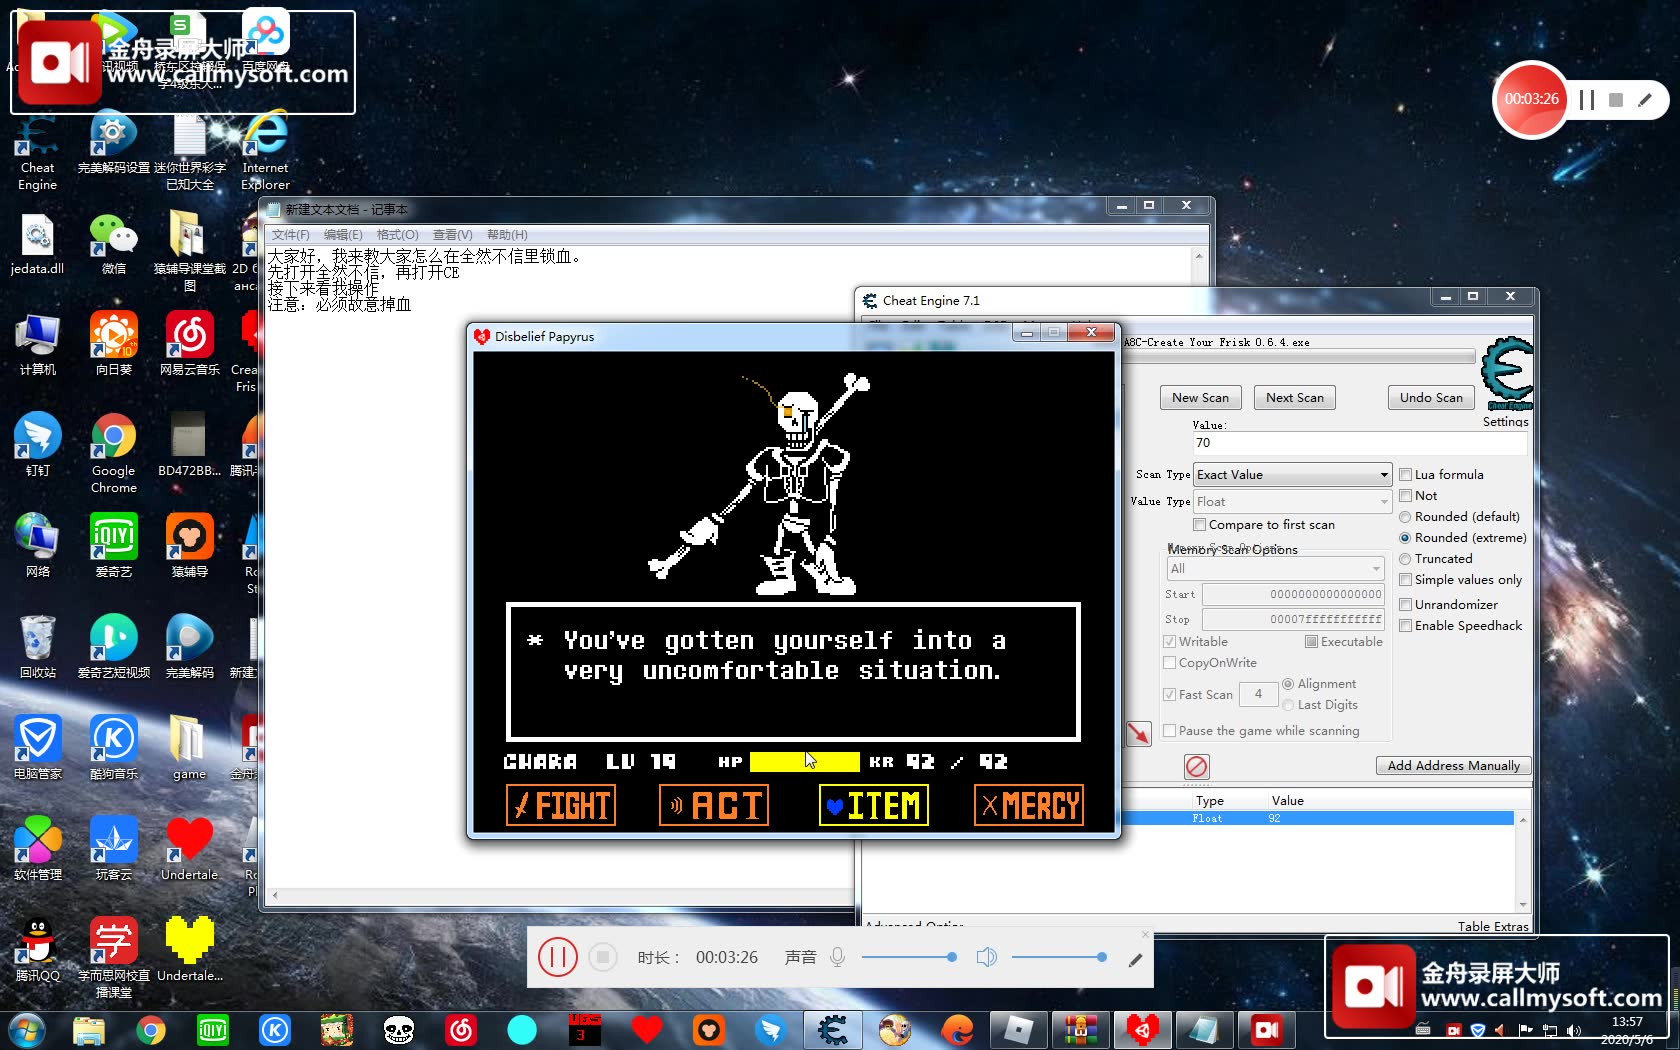This screenshot has height=1050, width=1680.
Task: Click the Table Extras label
Action: point(1492,927)
